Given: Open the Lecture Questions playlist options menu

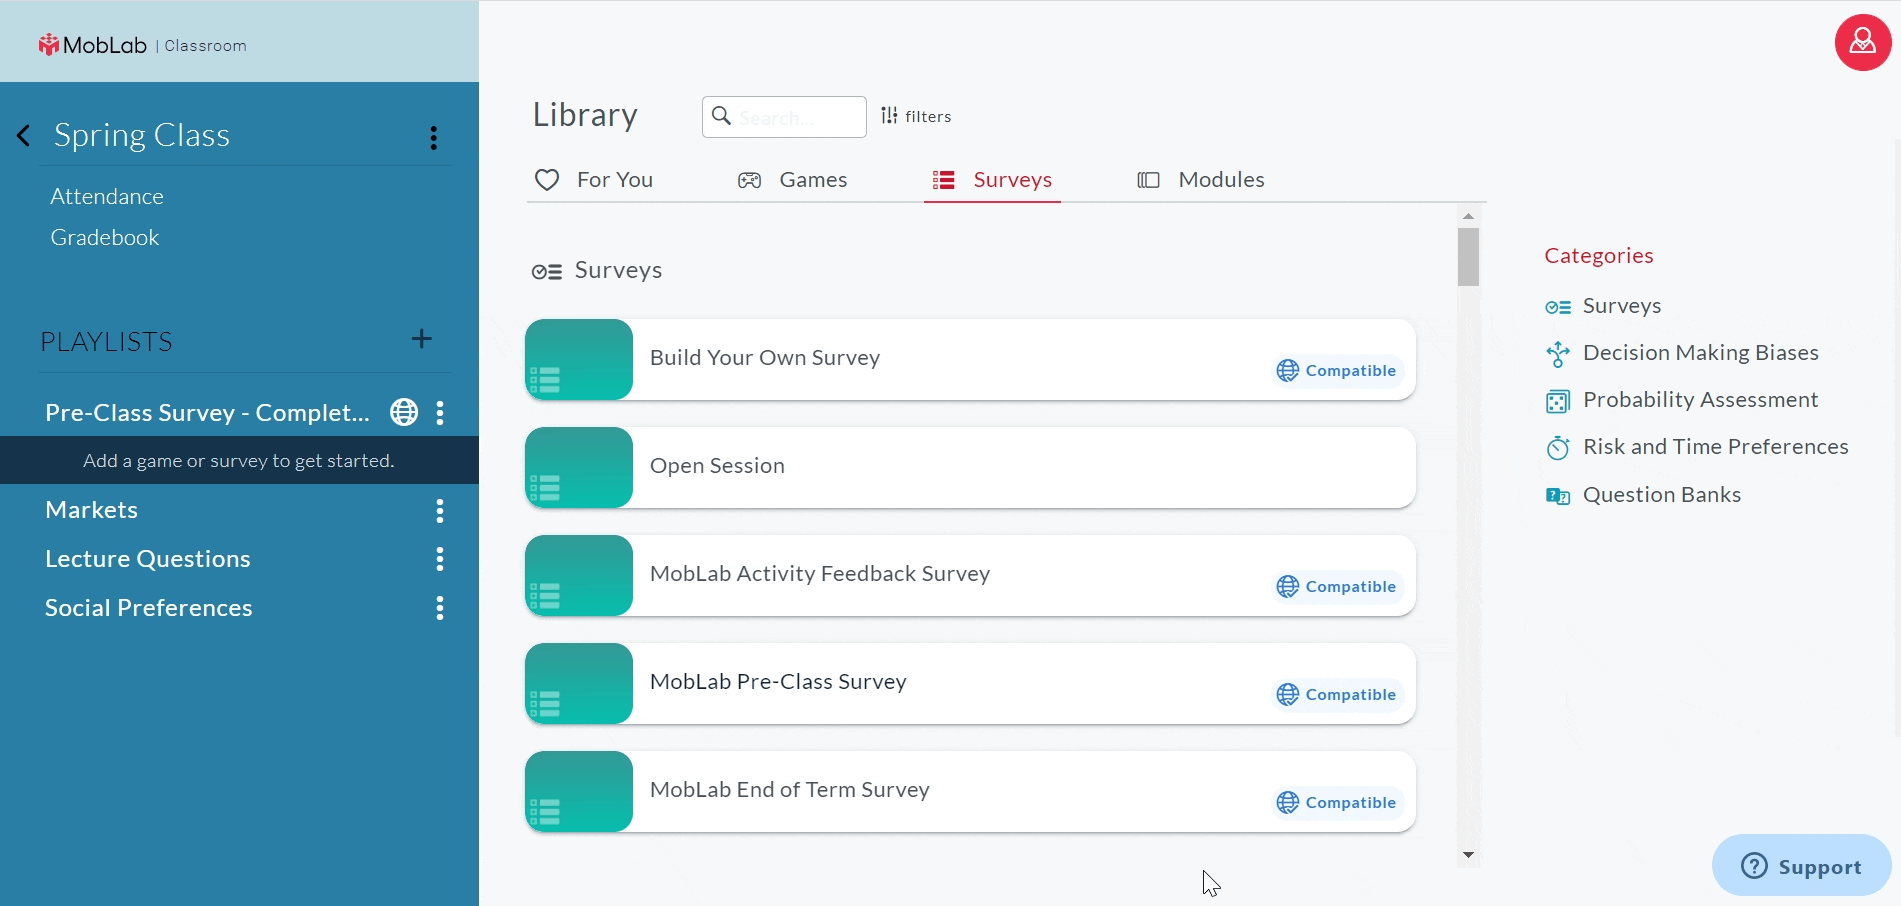Looking at the screenshot, I should (x=440, y=559).
